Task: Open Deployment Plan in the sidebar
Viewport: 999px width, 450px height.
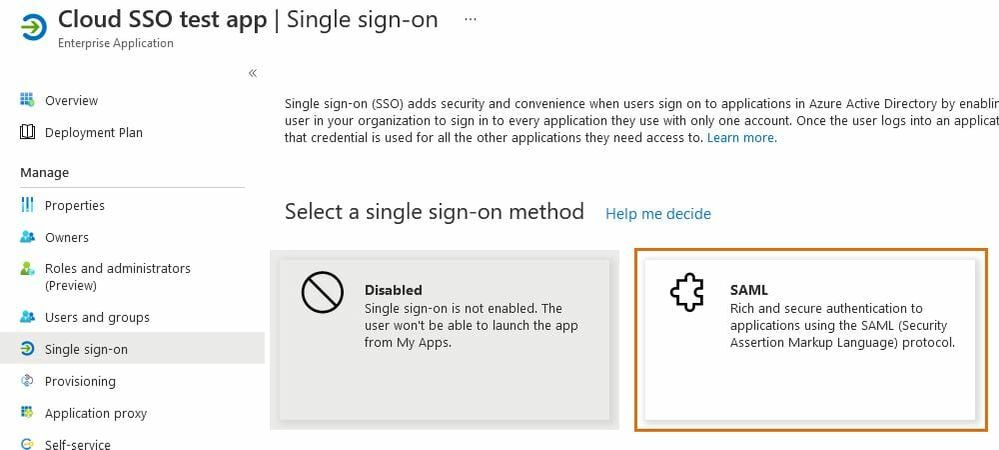Action: click(94, 132)
